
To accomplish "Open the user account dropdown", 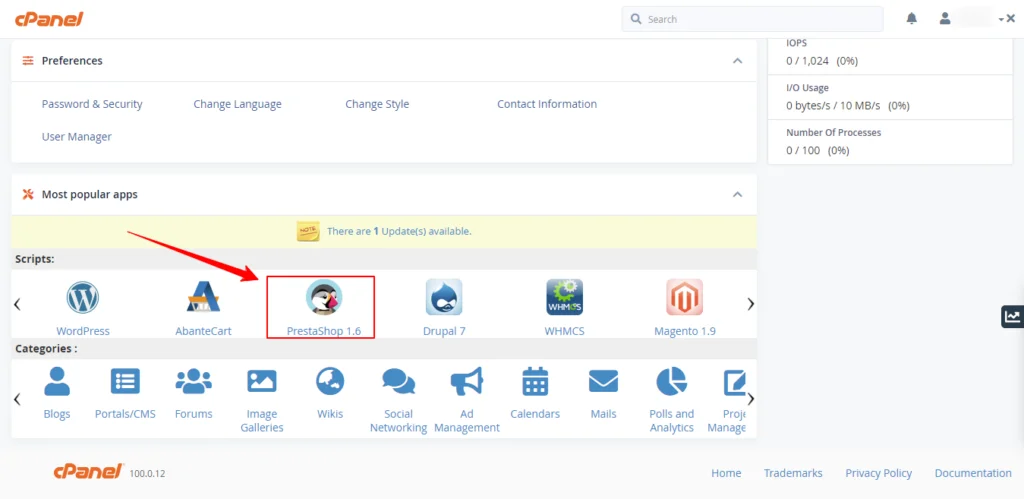I will pos(972,19).
